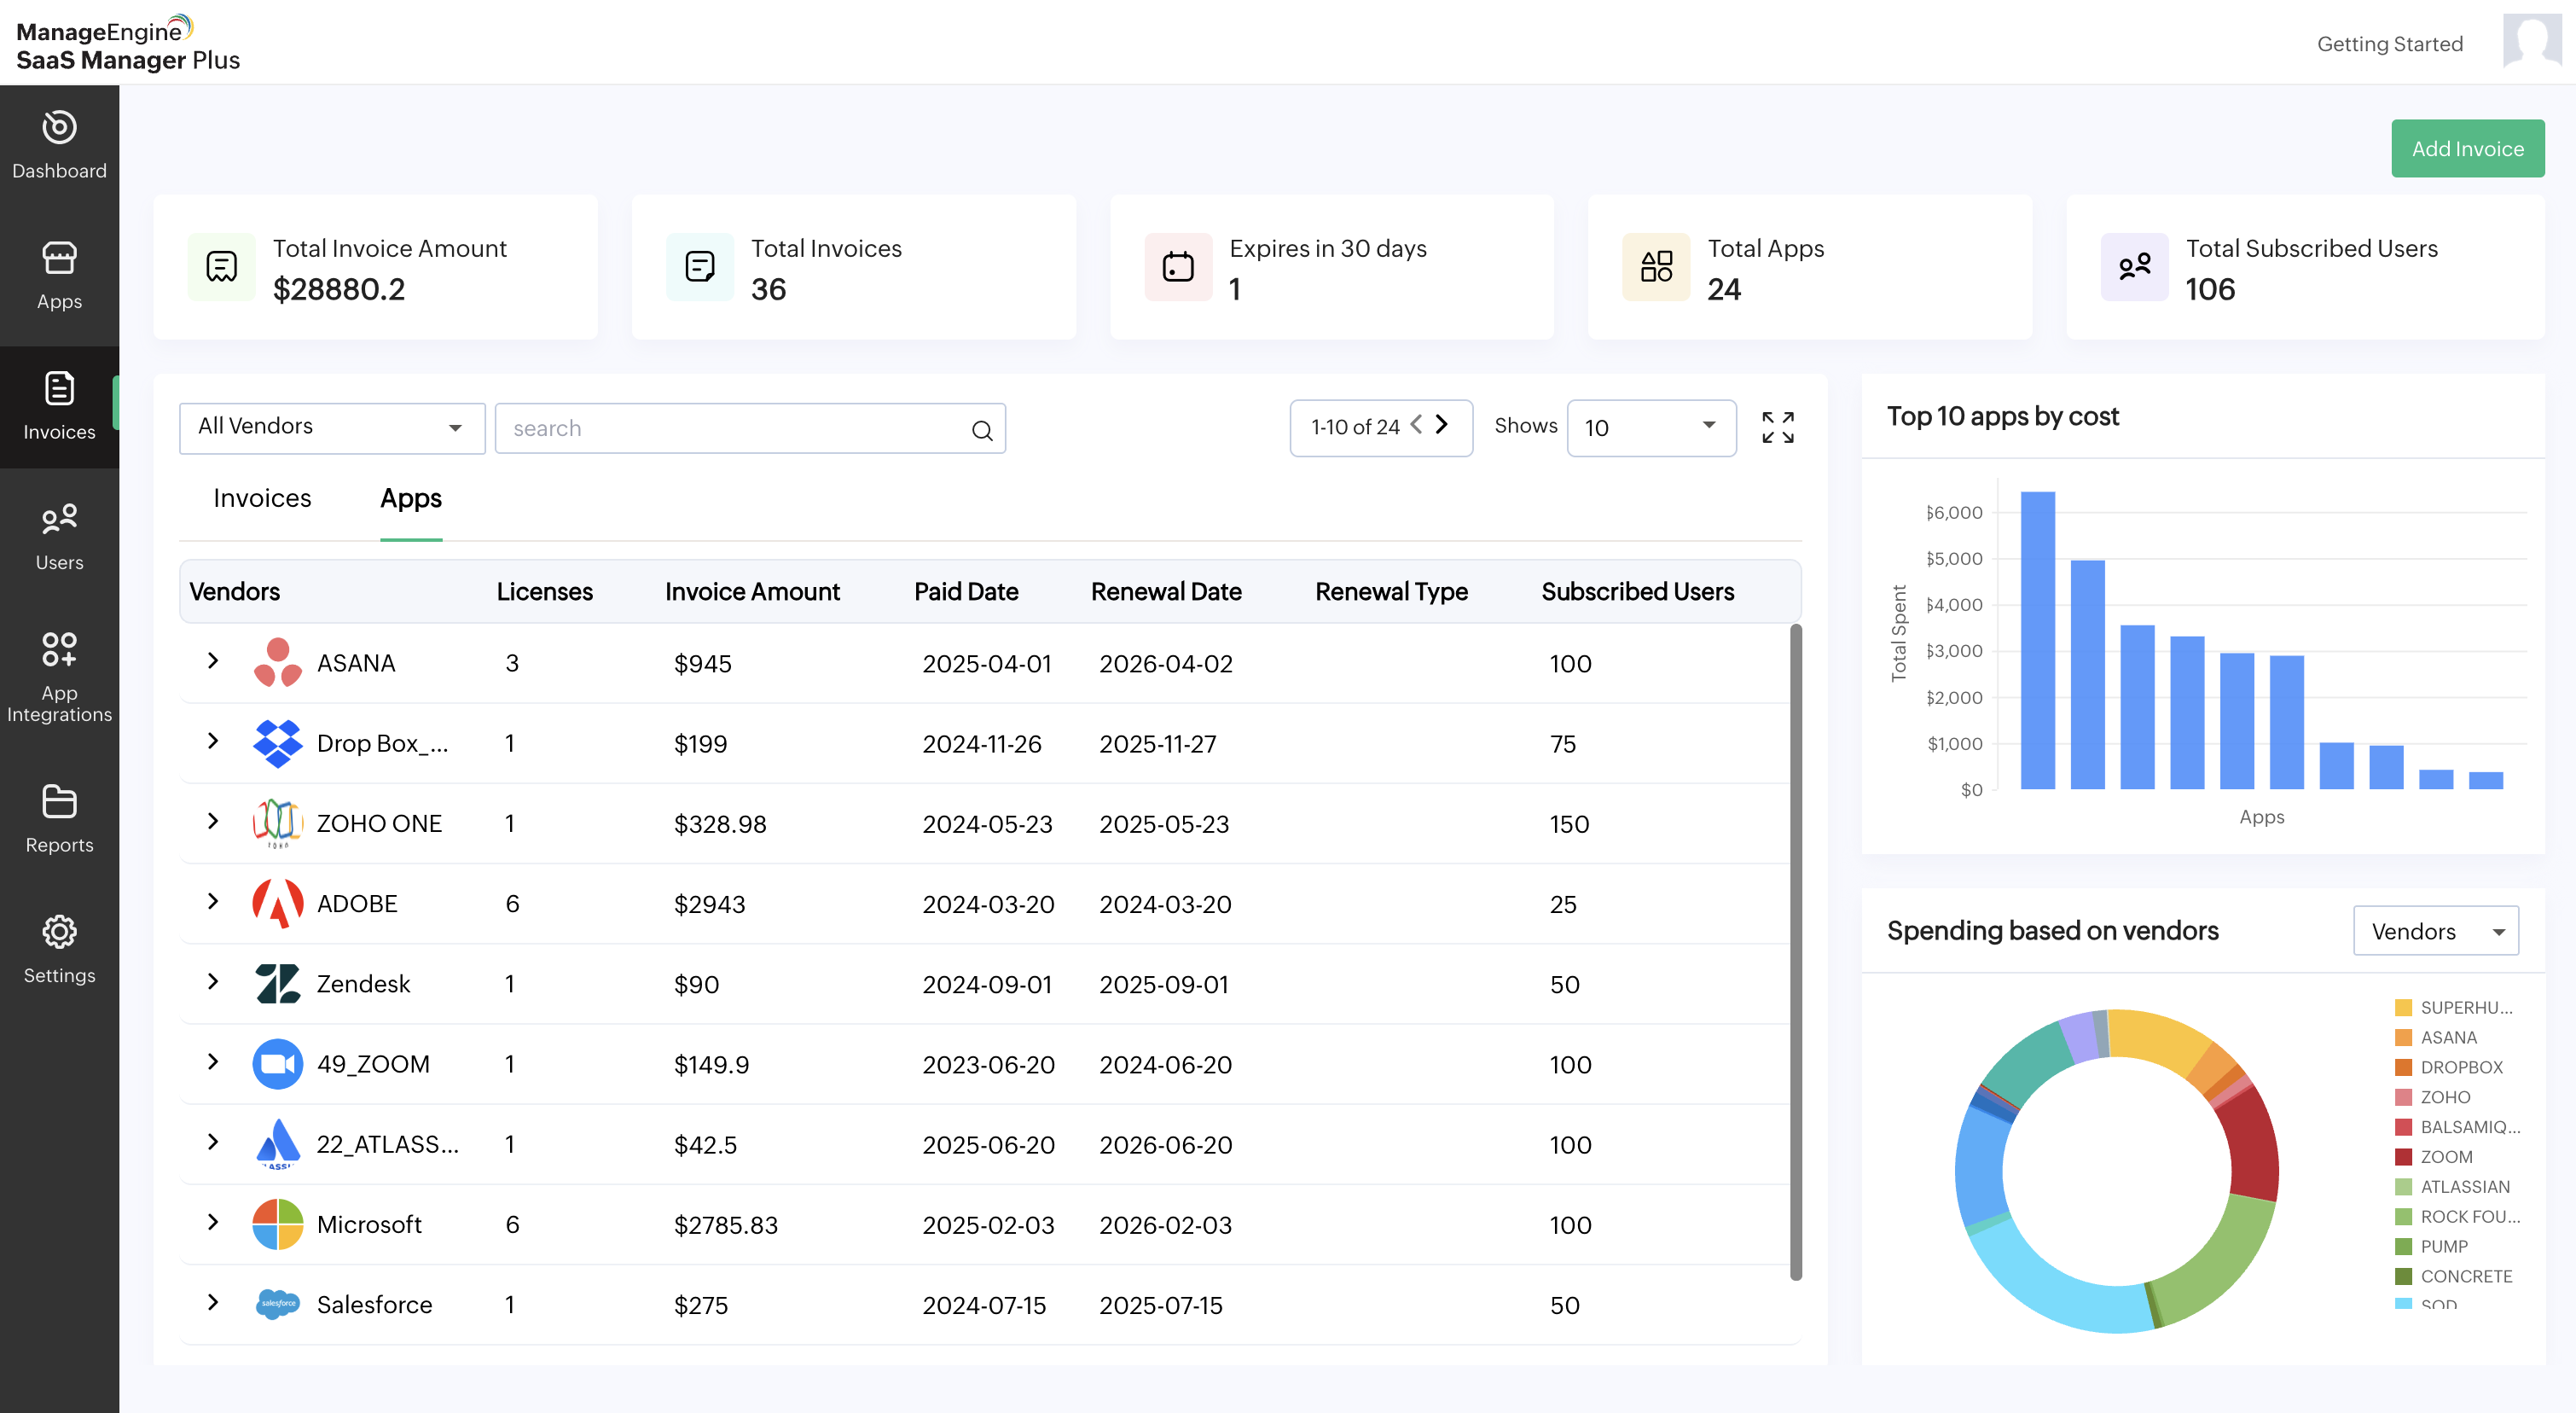The image size is (2576, 1413).
Task: Open Reports folder icon in sidebar
Action: pos(59,802)
